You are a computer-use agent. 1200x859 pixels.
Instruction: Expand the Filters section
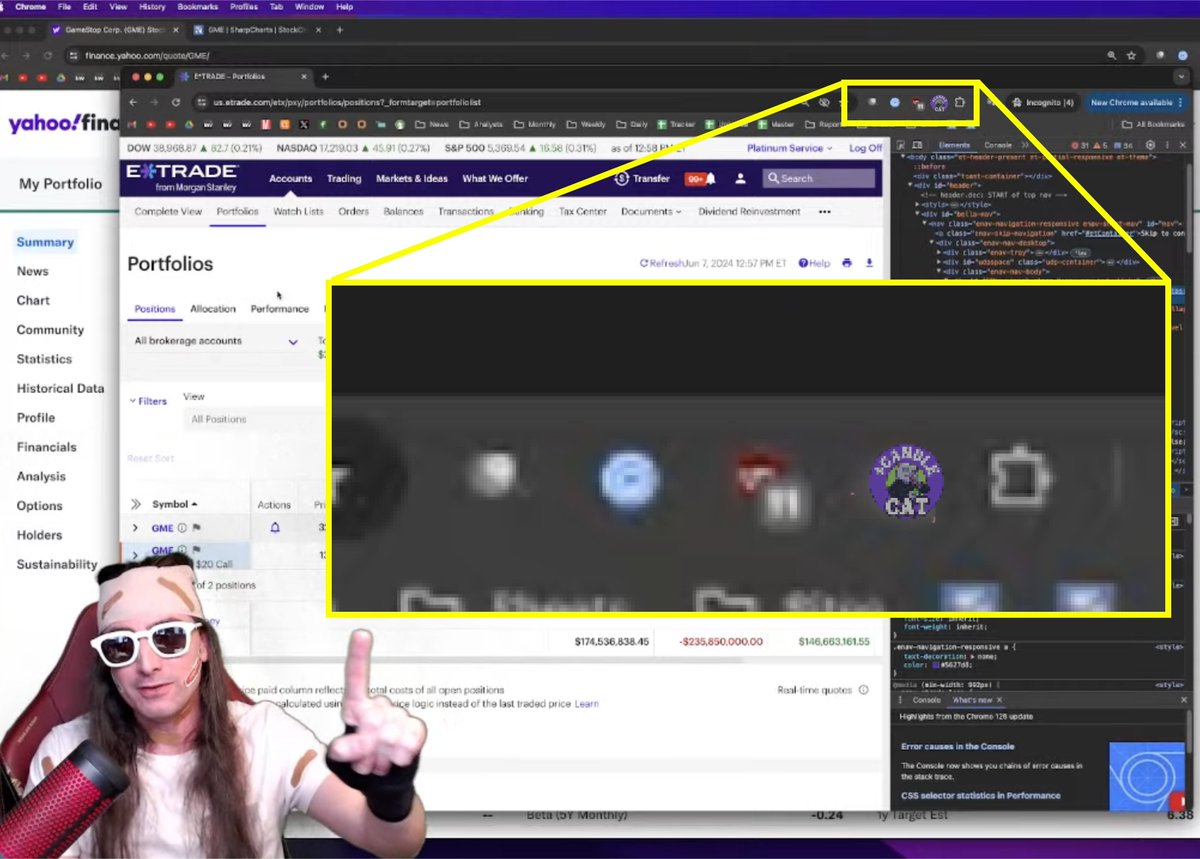tap(148, 401)
